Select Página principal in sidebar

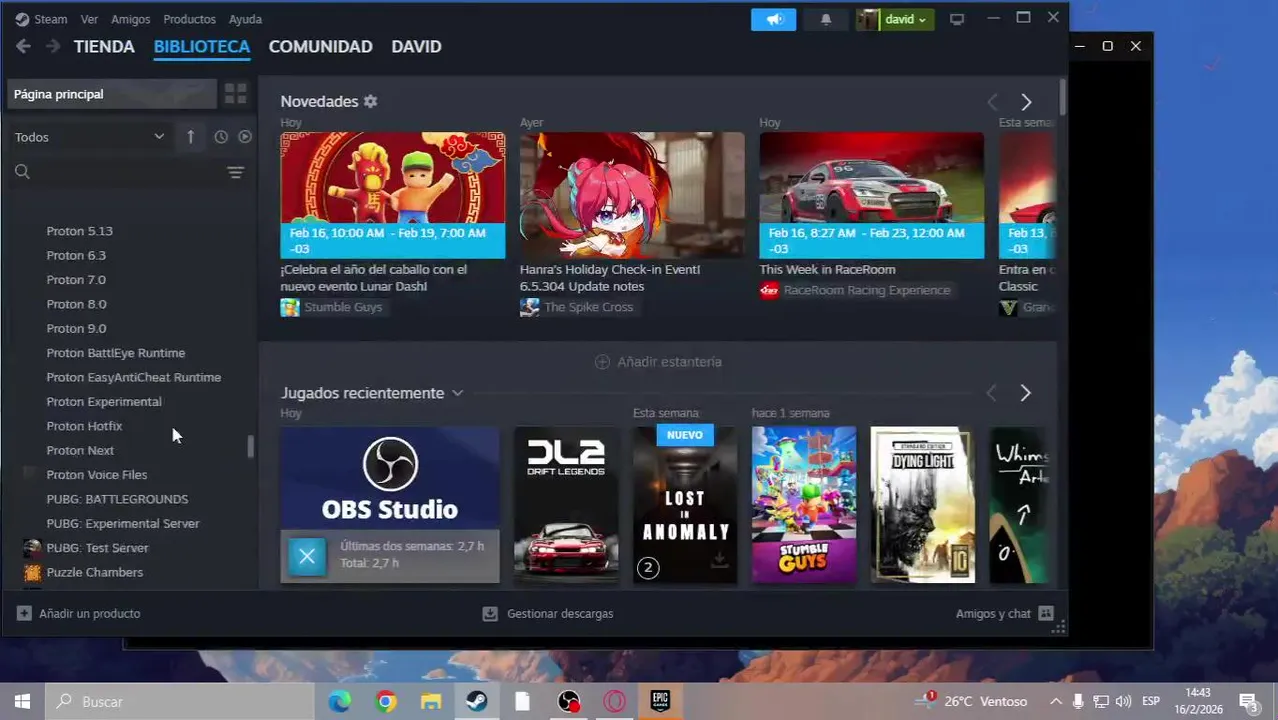(x=111, y=94)
